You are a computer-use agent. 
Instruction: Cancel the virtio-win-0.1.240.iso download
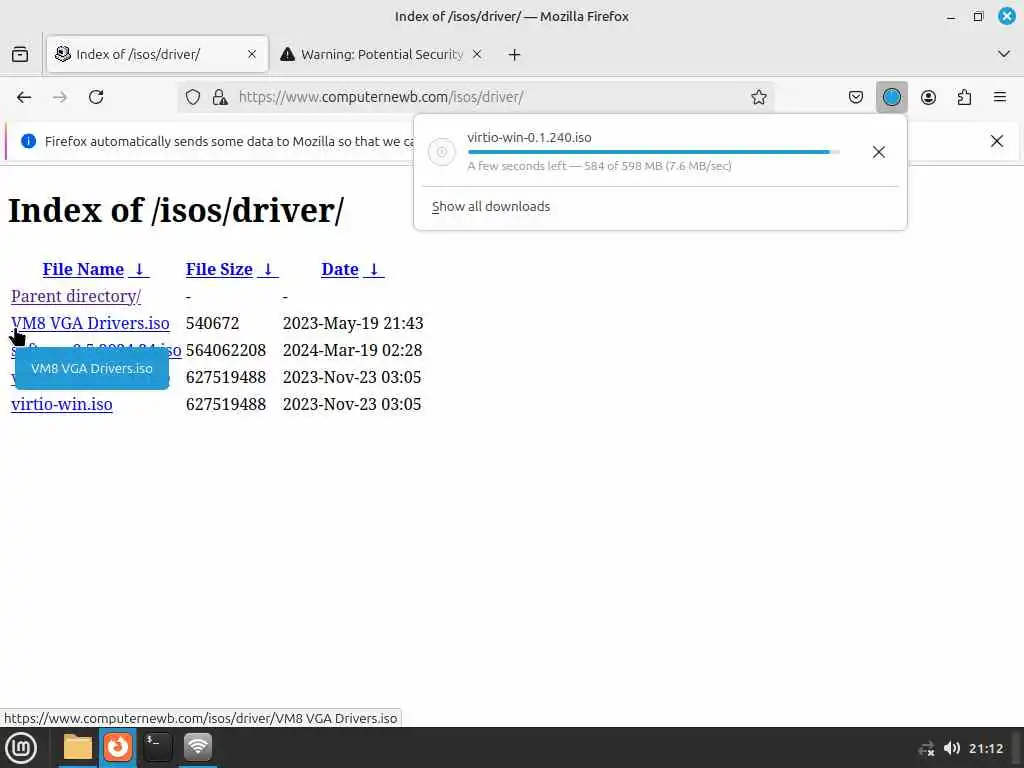[878, 152]
